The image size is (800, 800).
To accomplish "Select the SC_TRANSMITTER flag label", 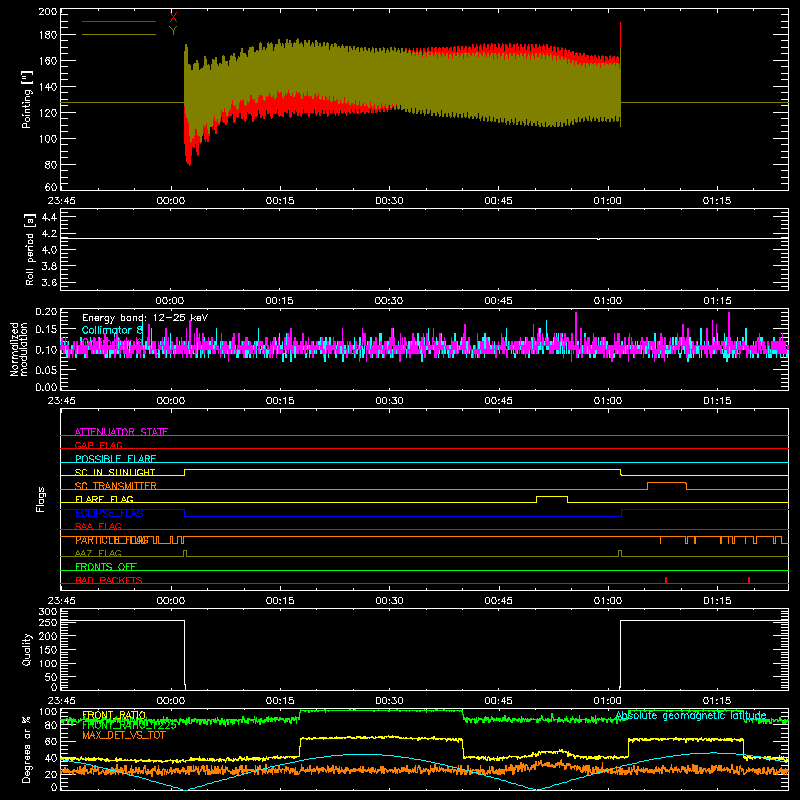I will click(x=115, y=486).
